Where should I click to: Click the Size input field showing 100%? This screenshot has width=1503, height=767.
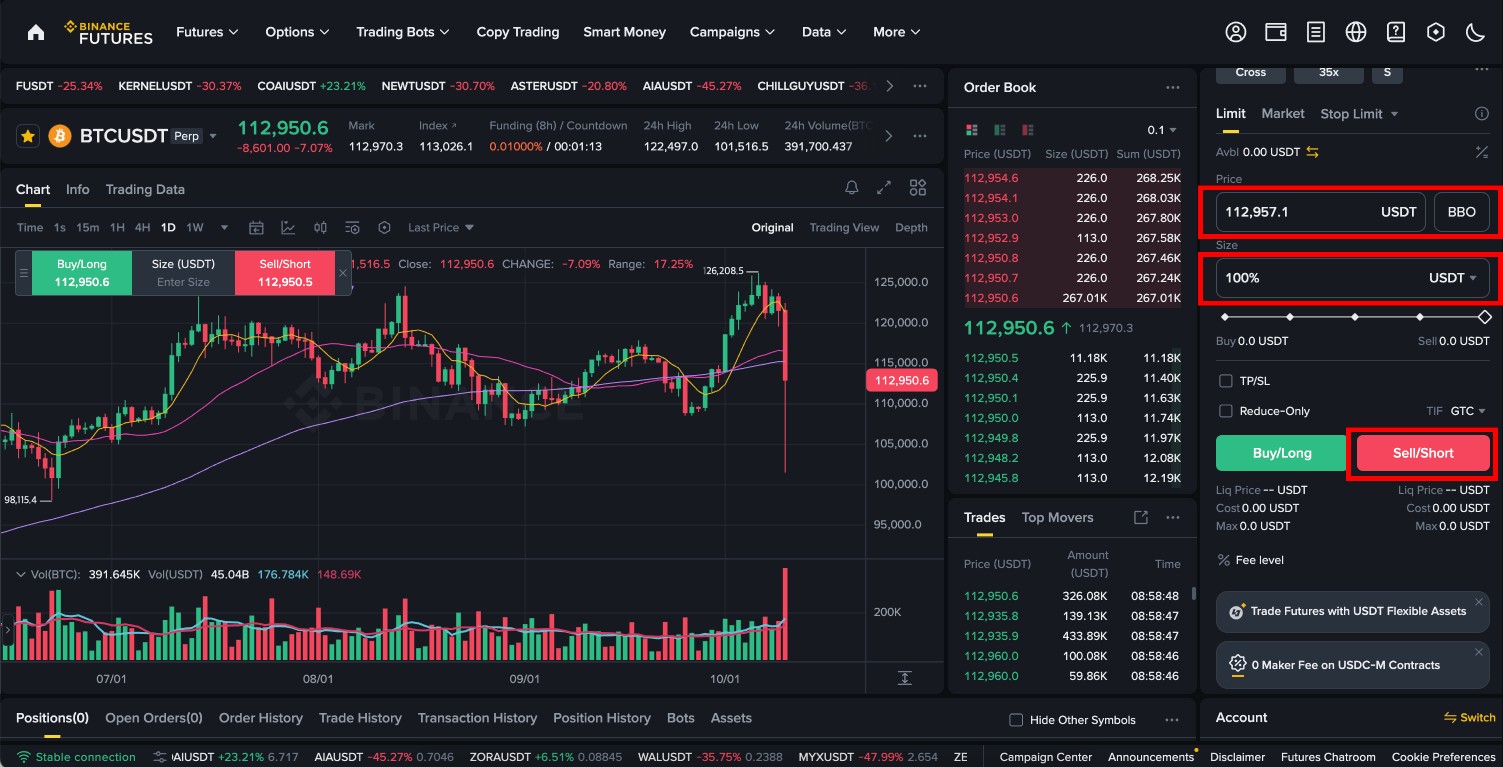1353,278
